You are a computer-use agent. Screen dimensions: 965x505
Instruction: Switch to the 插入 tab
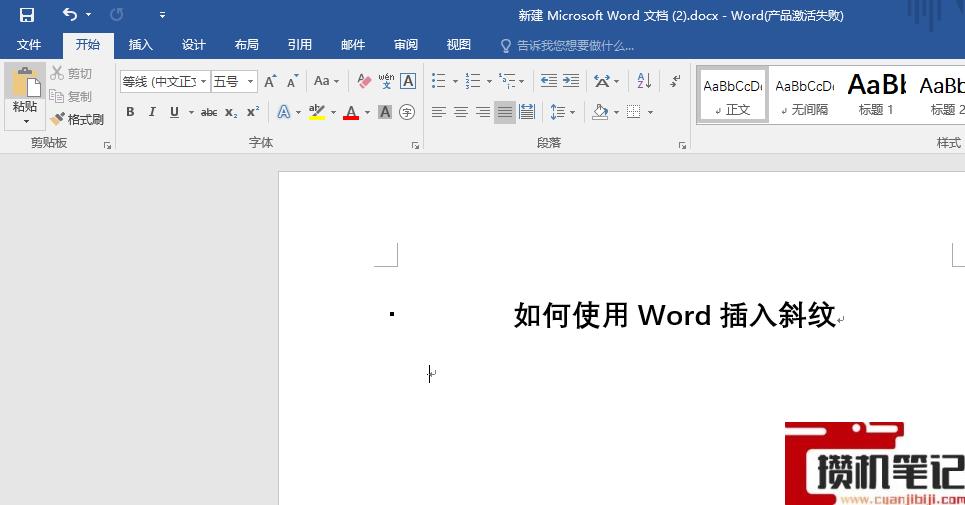pyautogui.click(x=140, y=45)
